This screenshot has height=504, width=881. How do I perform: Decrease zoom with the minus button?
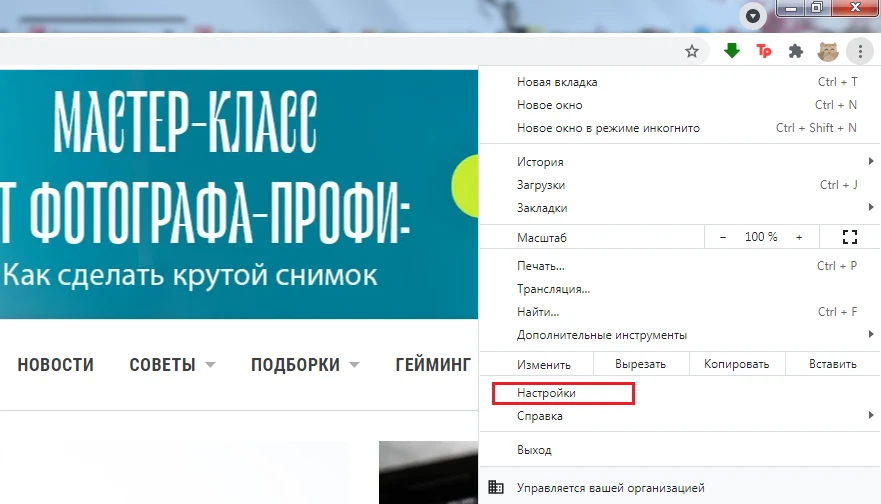pyautogui.click(x=723, y=237)
